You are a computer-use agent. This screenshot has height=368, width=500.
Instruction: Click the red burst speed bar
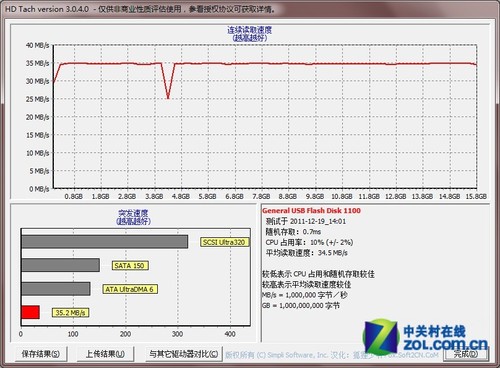pyautogui.click(x=31, y=312)
